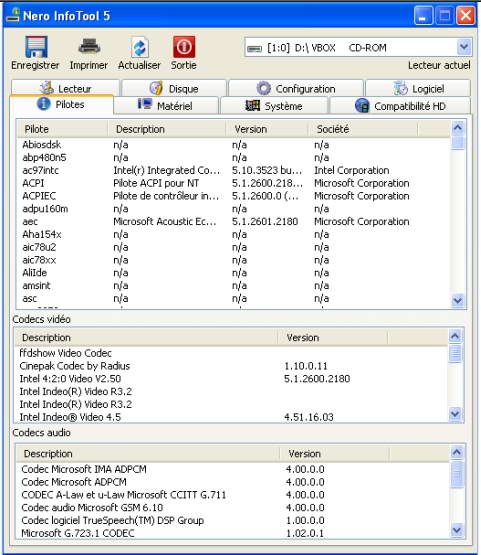Open the Configuration tab
The width and height of the screenshot is (481, 555).
(x=296, y=88)
